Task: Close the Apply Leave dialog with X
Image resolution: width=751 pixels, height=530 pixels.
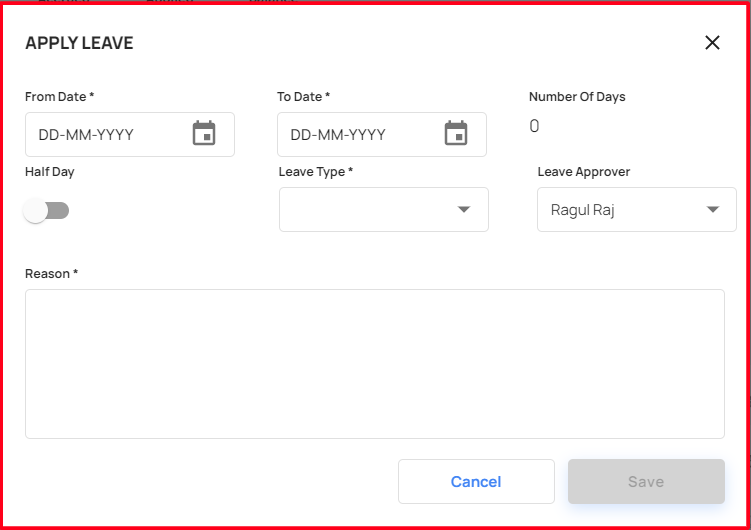Action: (x=712, y=43)
